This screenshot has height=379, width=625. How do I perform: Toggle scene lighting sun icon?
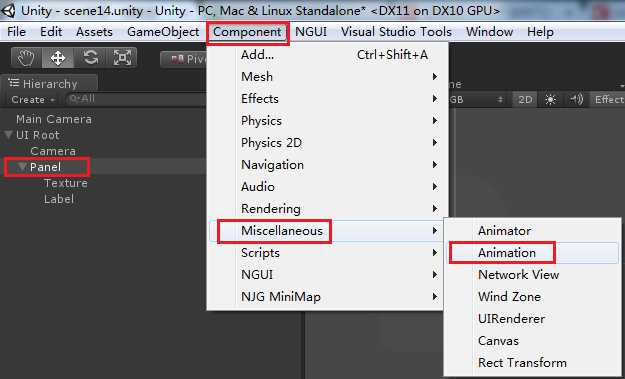pos(550,100)
